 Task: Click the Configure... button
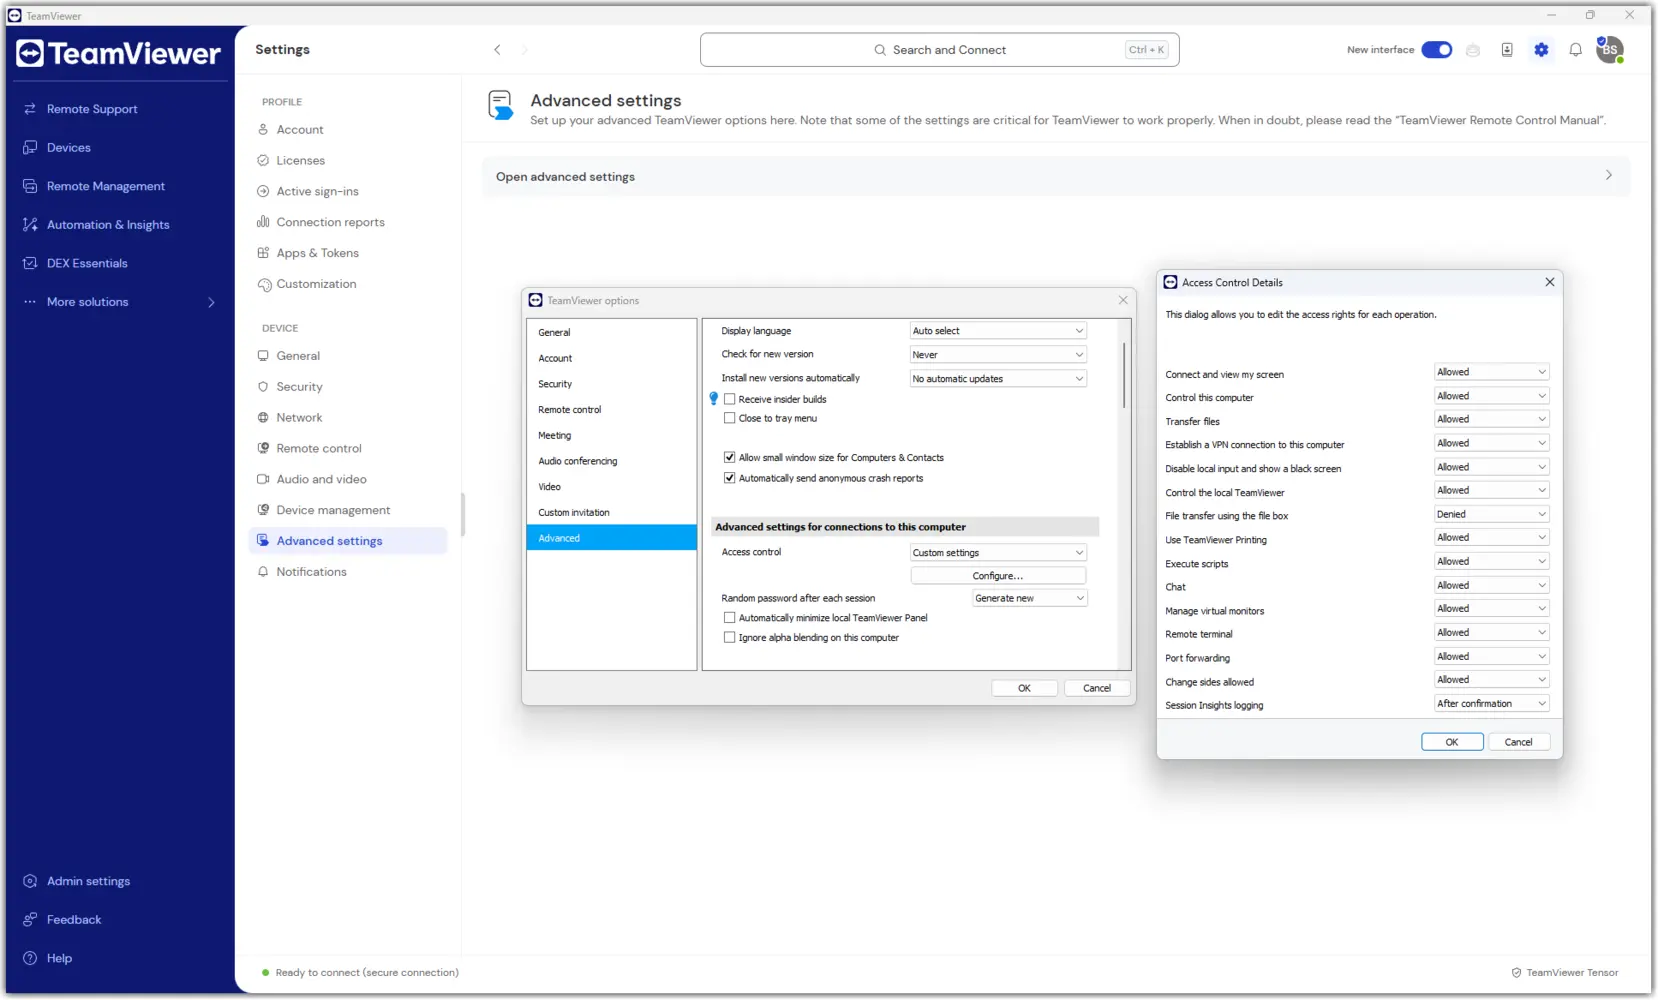998,576
